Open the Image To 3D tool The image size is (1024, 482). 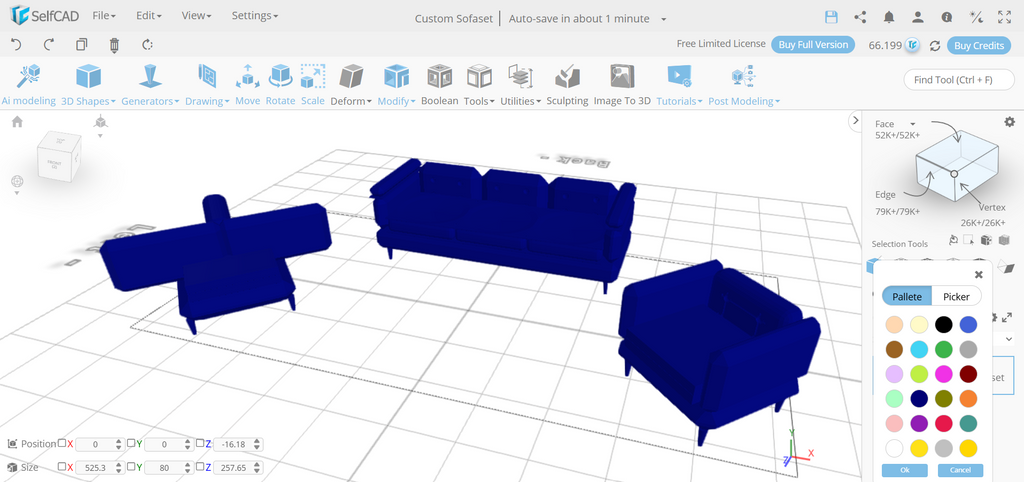pos(622,85)
